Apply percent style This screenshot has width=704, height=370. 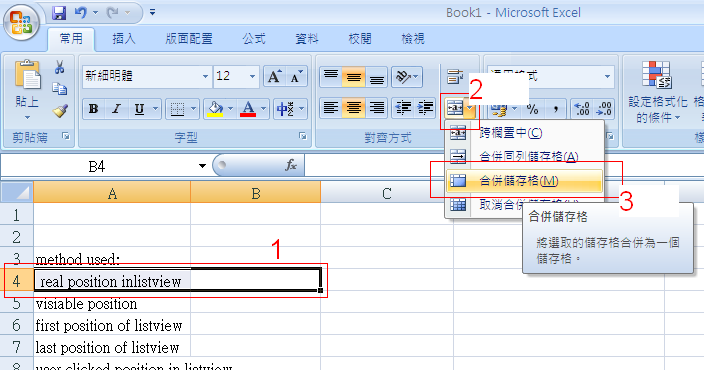click(x=532, y=109)
